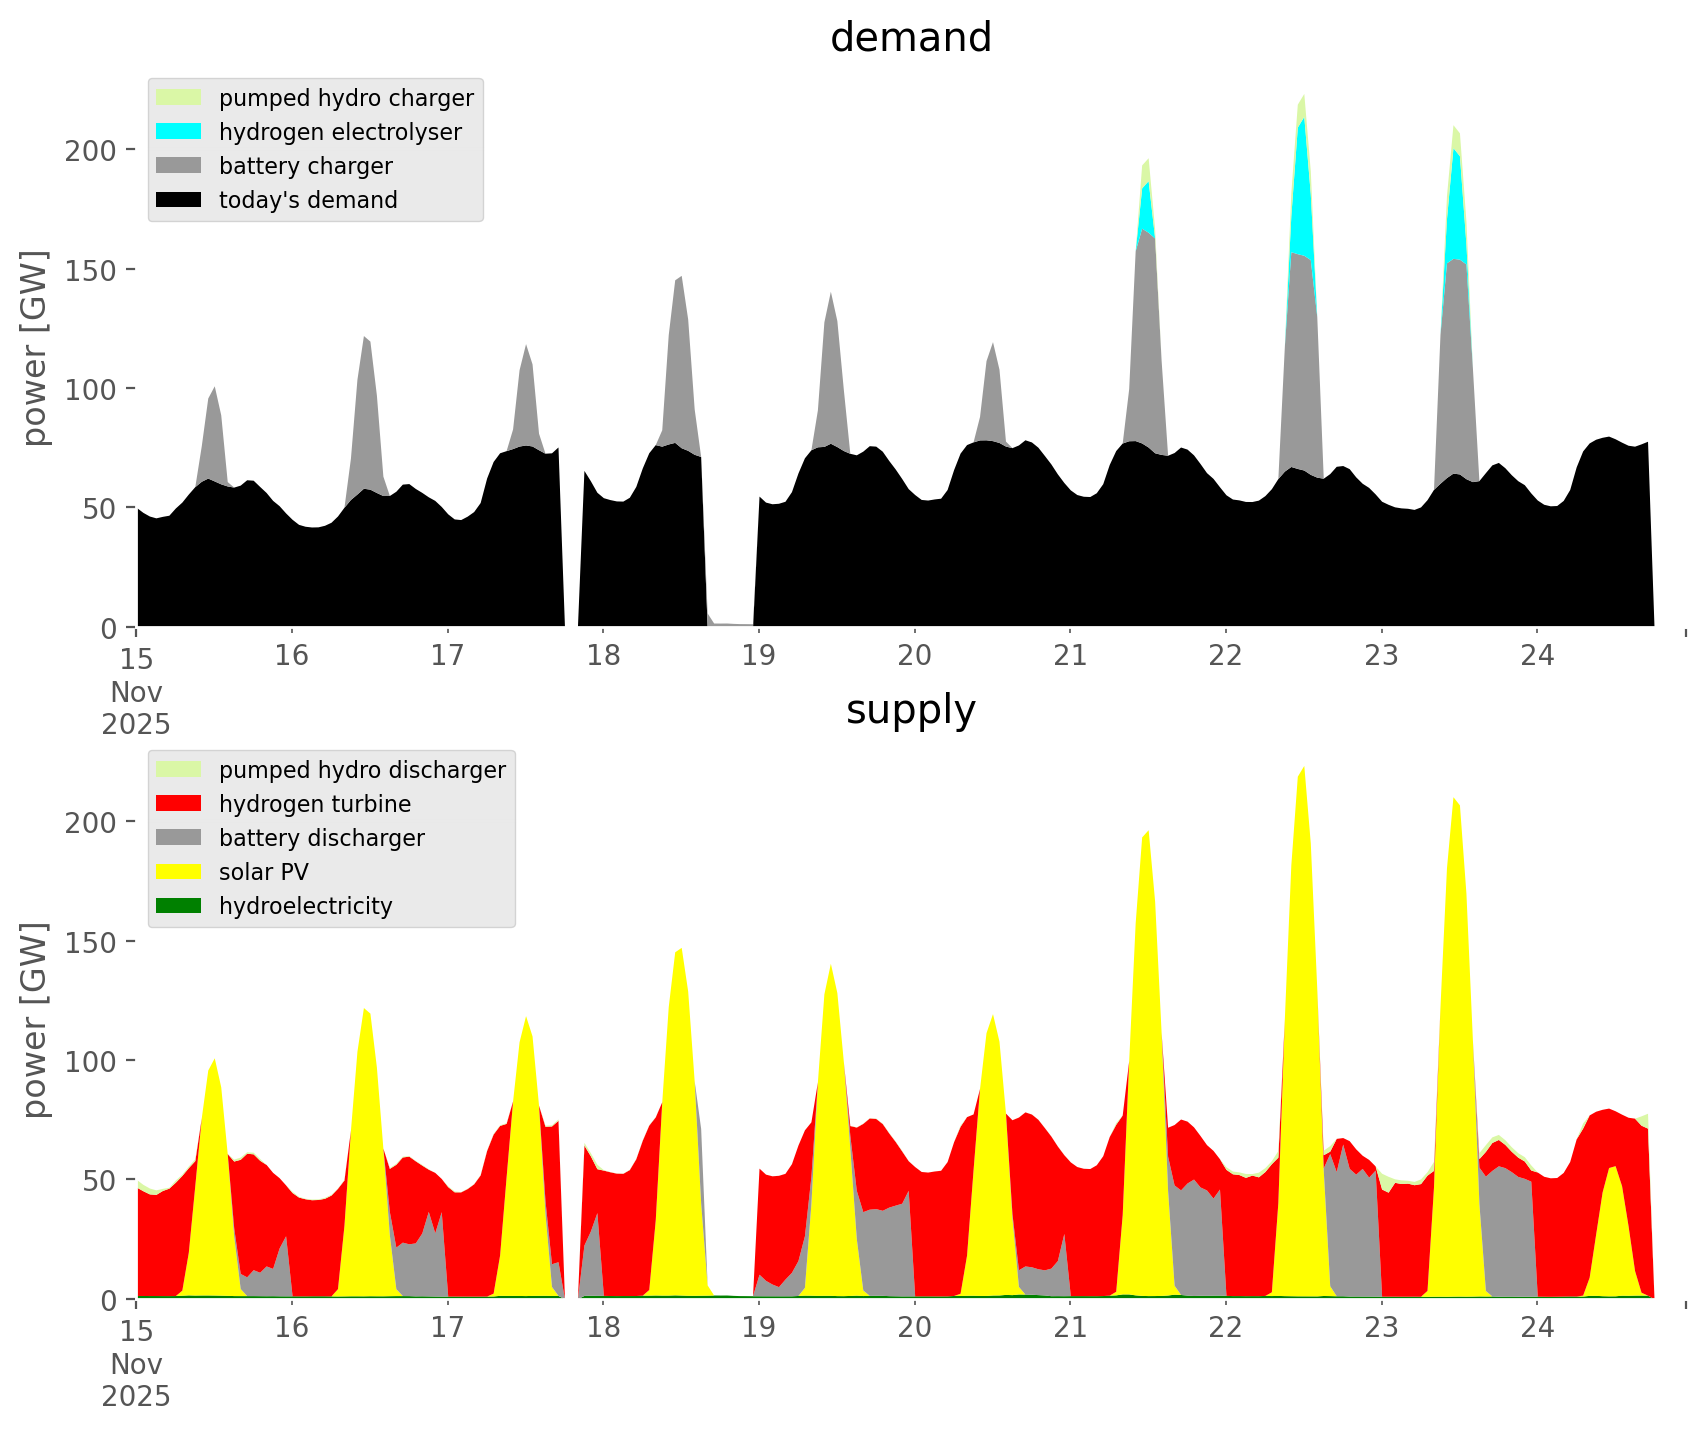This screenshot has width=1706, height=1431.
Task: Click day 22 tick on supply x-axis
Action: pyautogui.click(x=1226, y=1328)
